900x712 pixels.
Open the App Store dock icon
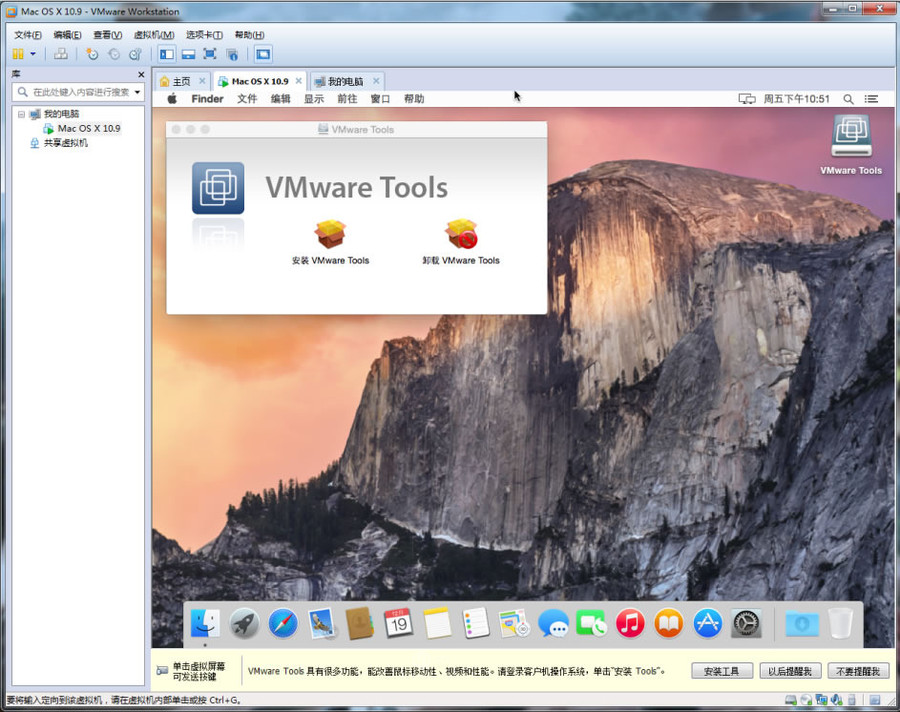point(707,624)
